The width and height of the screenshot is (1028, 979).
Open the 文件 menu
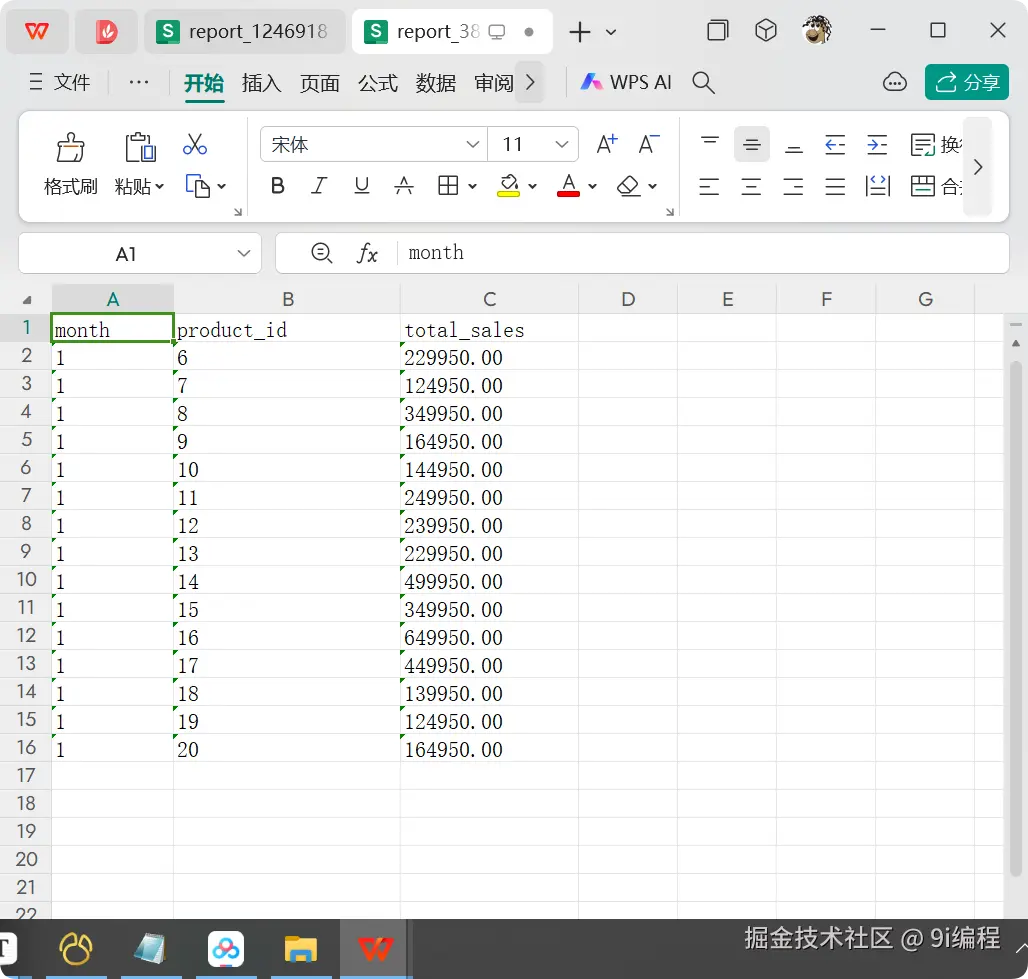point(60,82)
